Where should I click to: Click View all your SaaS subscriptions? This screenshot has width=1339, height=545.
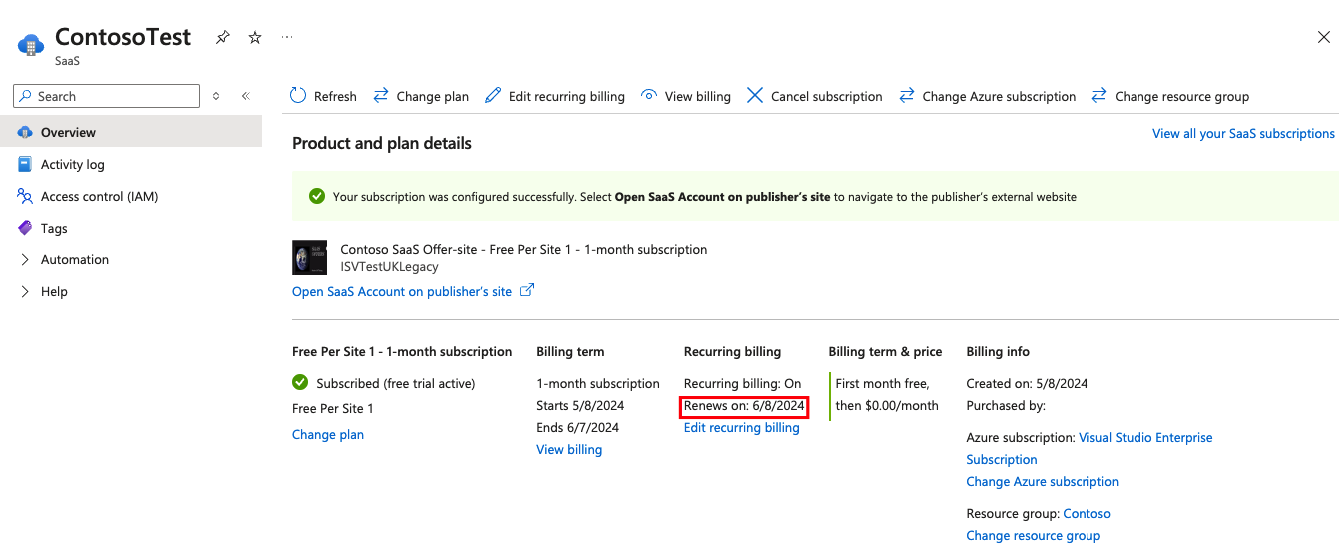point(1243,133)
